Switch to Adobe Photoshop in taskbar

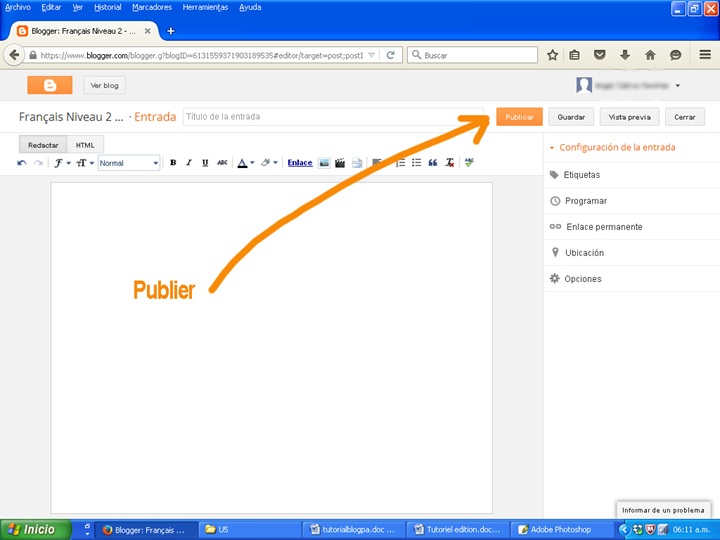[x=561, y=530]
